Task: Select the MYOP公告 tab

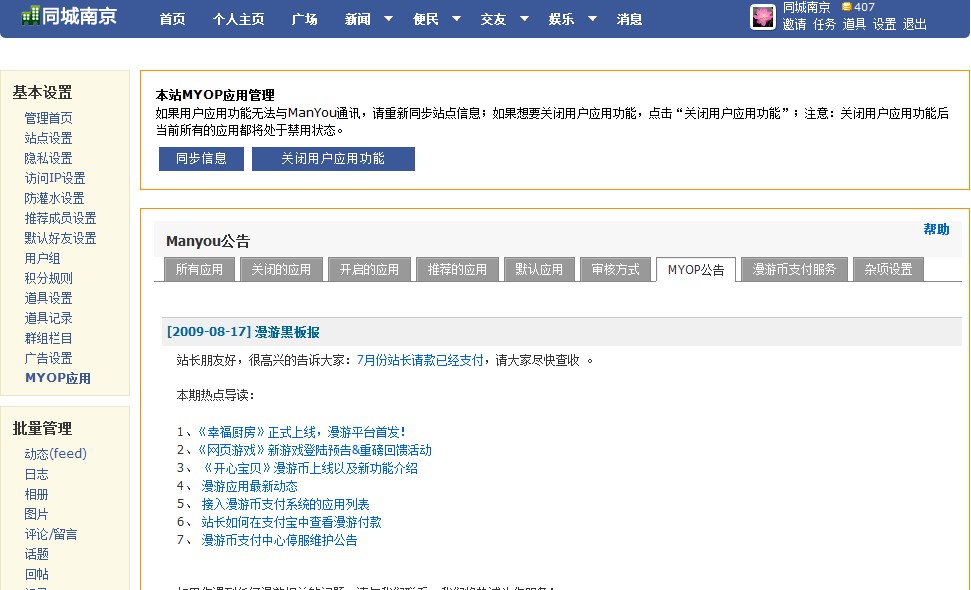Action: click(x=696, y=270)
